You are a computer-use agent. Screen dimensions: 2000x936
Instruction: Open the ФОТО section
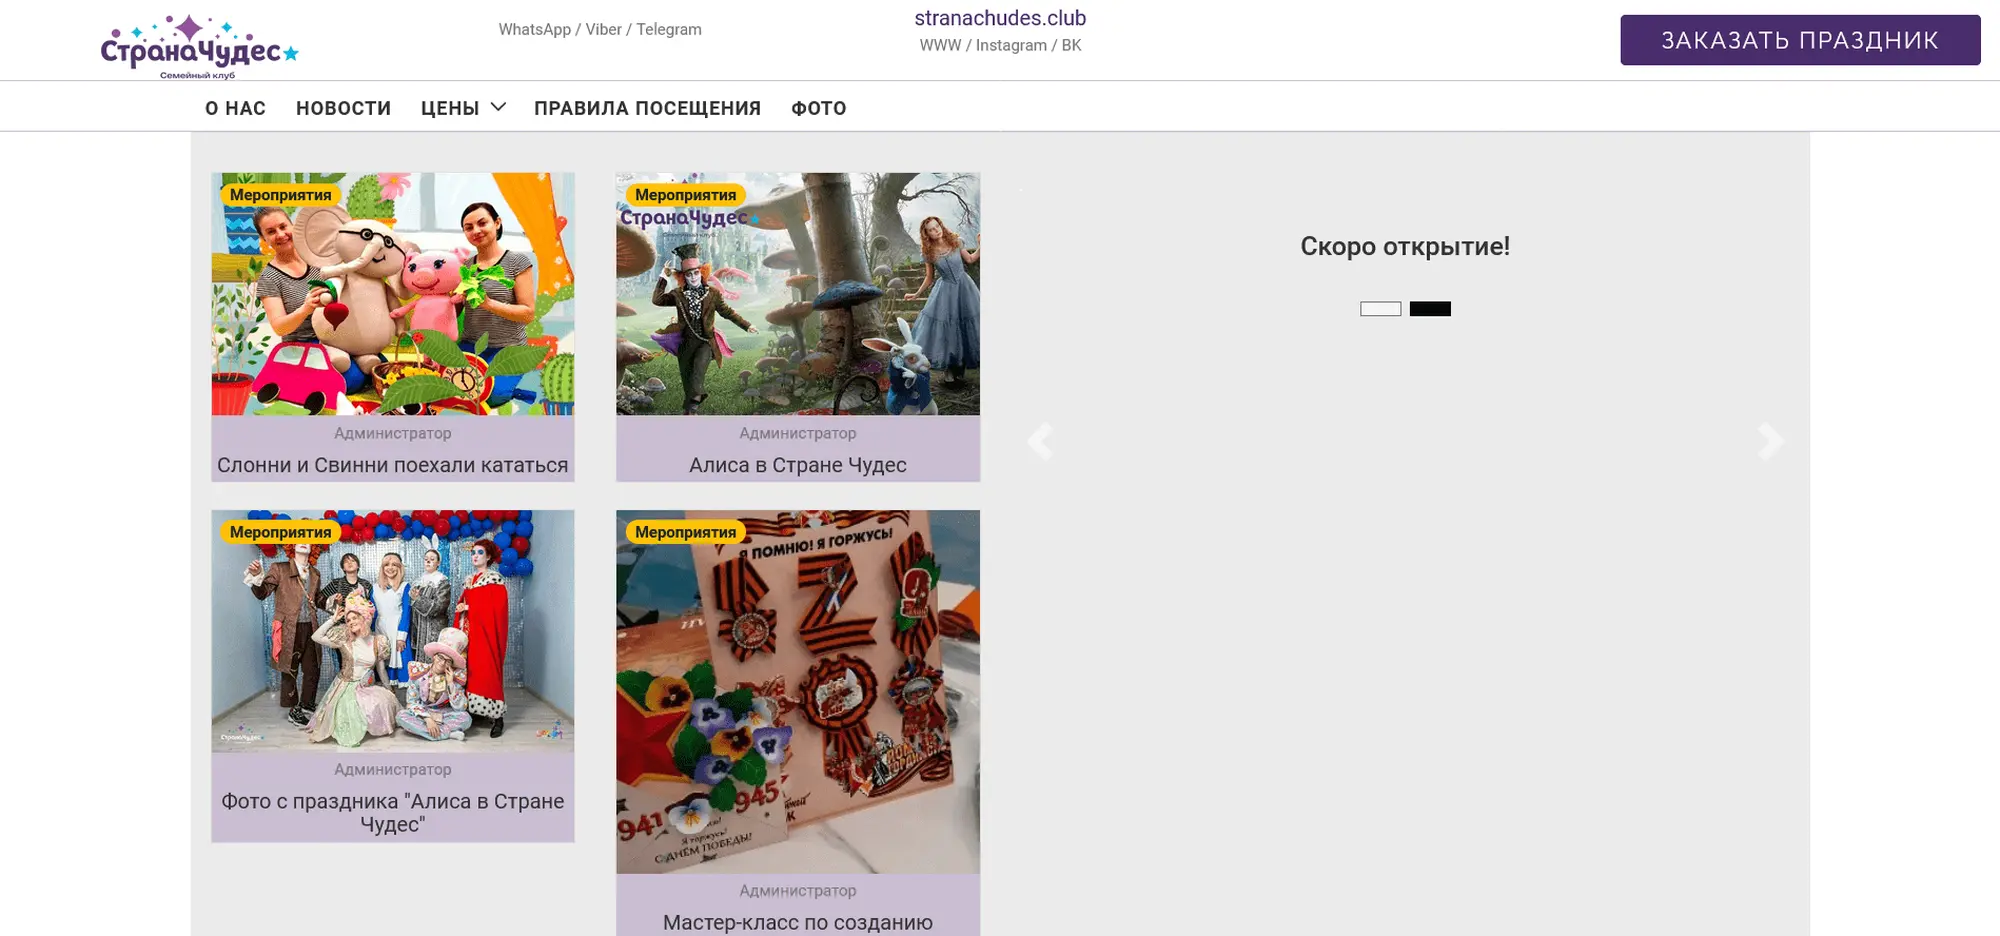[818, 108]
